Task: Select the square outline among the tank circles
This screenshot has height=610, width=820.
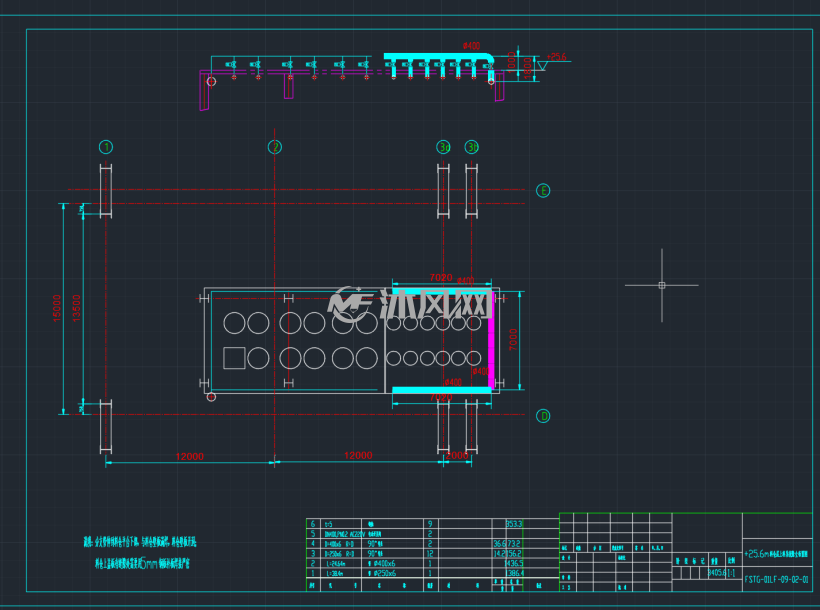Action: [x=234, y=358]
